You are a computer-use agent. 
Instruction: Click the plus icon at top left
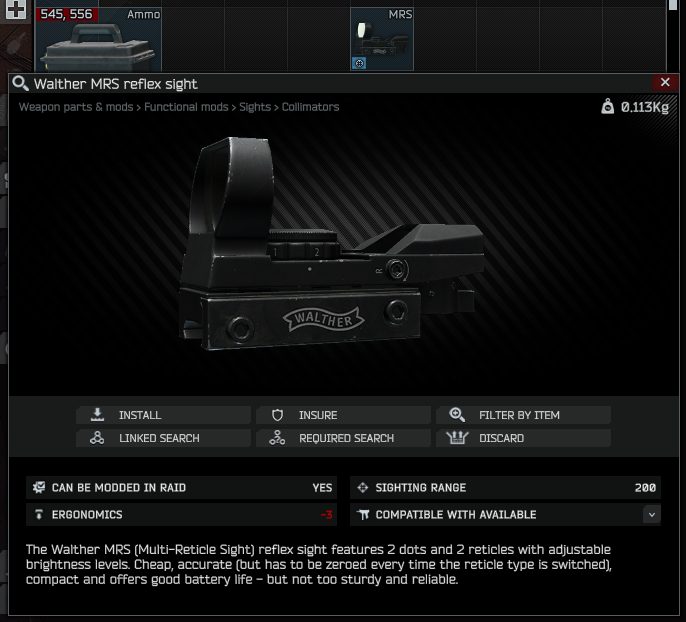(x=16, y=9)
